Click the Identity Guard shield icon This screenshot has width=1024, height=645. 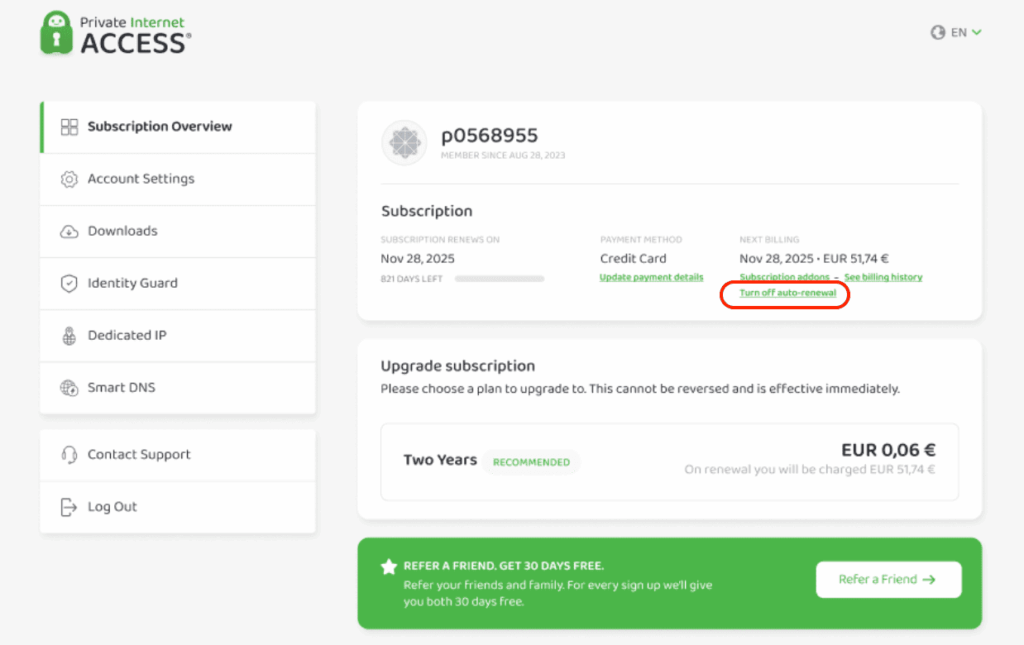click(x=69, y=283)
